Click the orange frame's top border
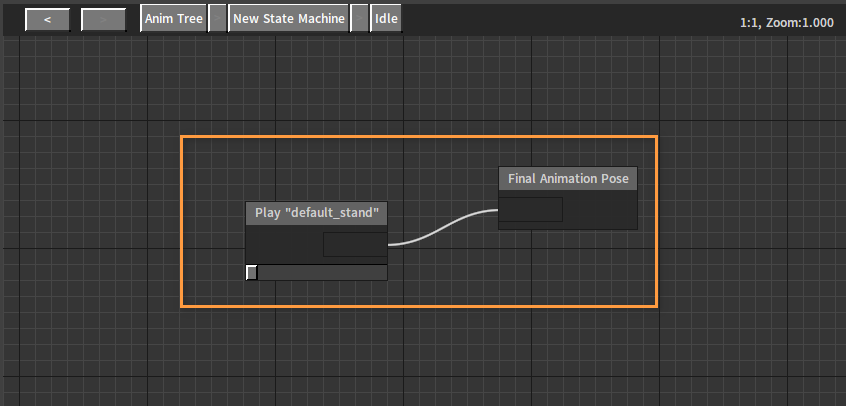Viewport: 846px width, 406px height. 420,136
